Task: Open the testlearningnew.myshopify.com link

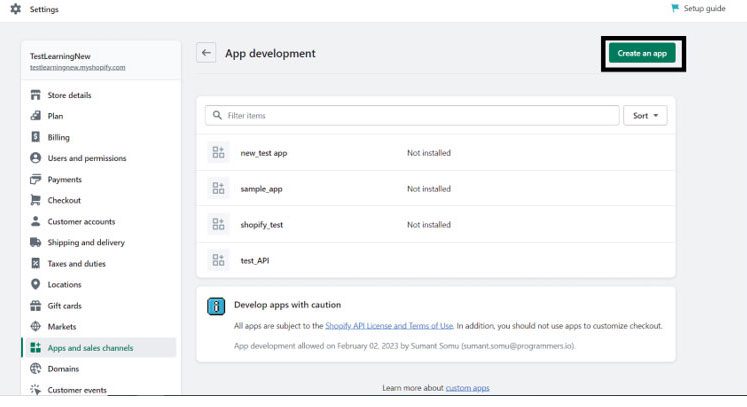Action: click(78, 68)
